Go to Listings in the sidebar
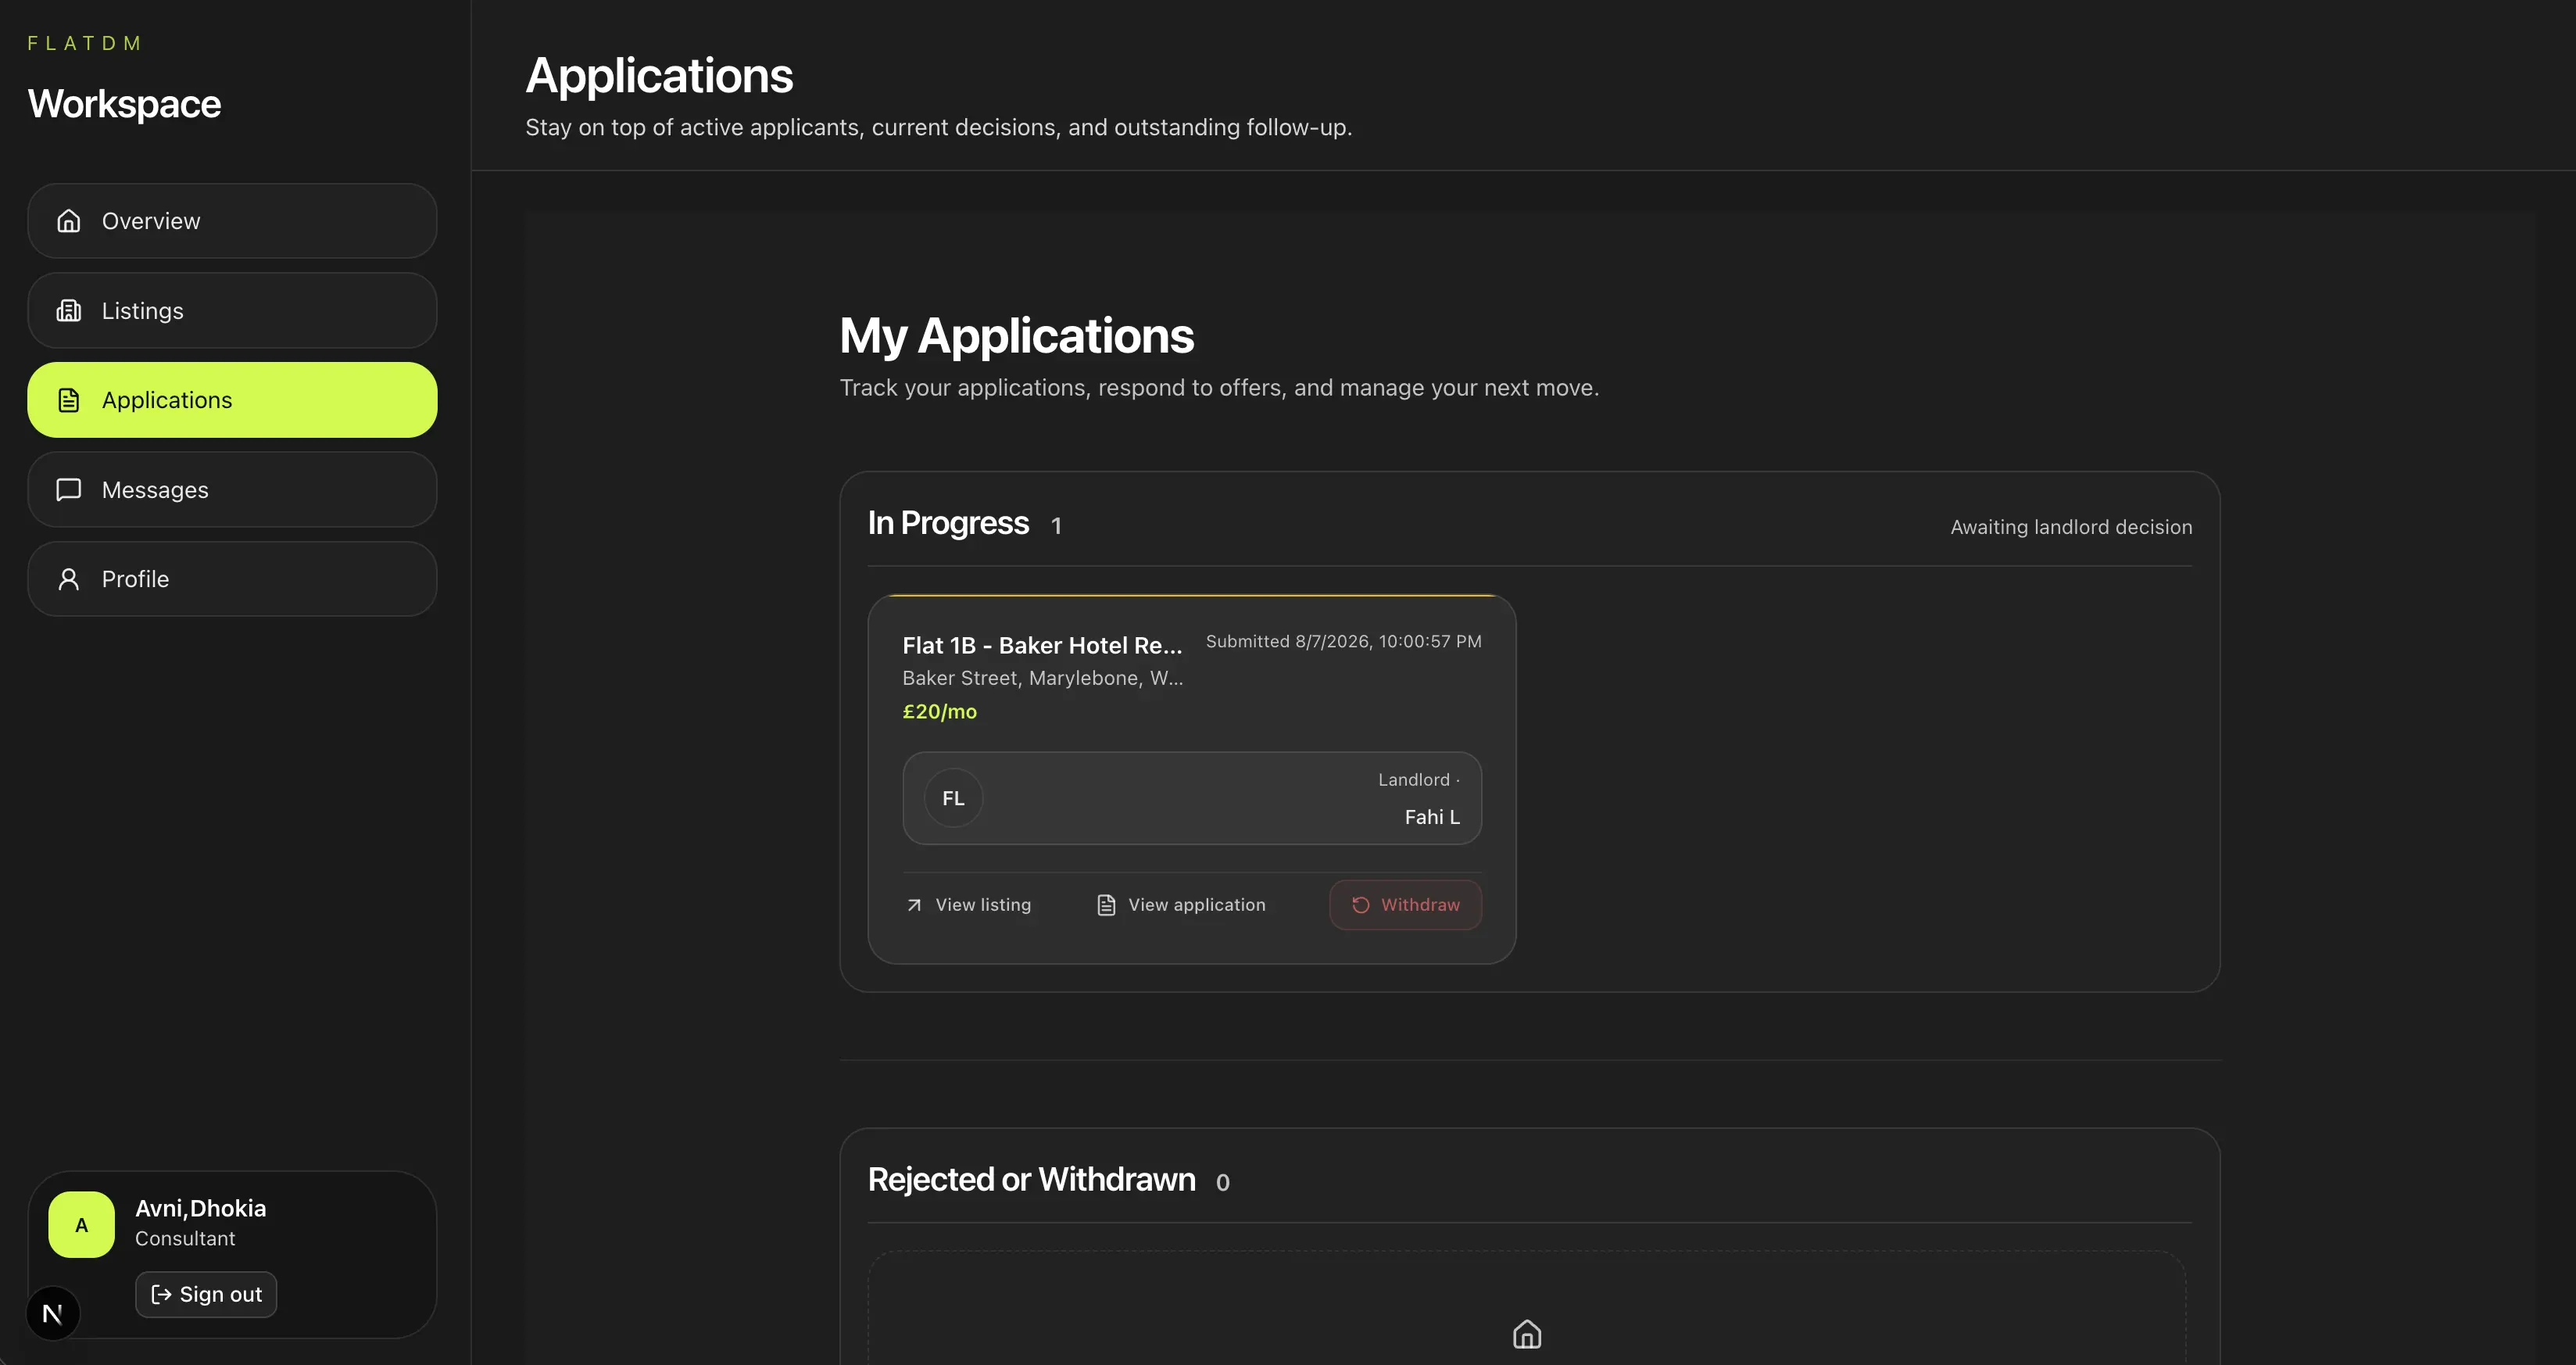2576x1365 pixels. [232, 310]
